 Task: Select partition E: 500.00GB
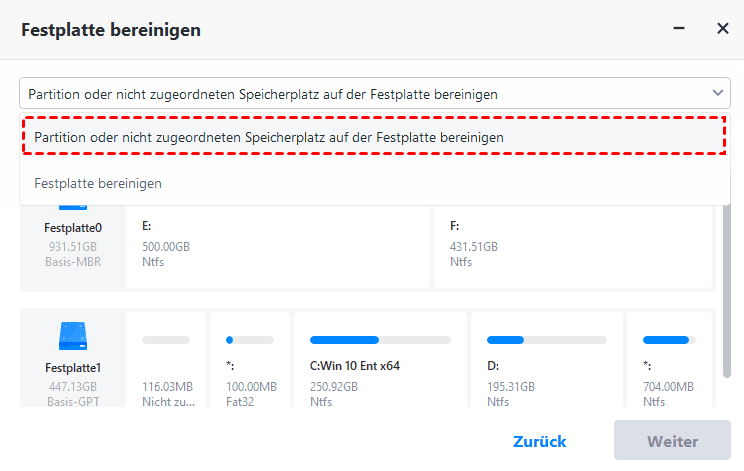coord(275,244)
